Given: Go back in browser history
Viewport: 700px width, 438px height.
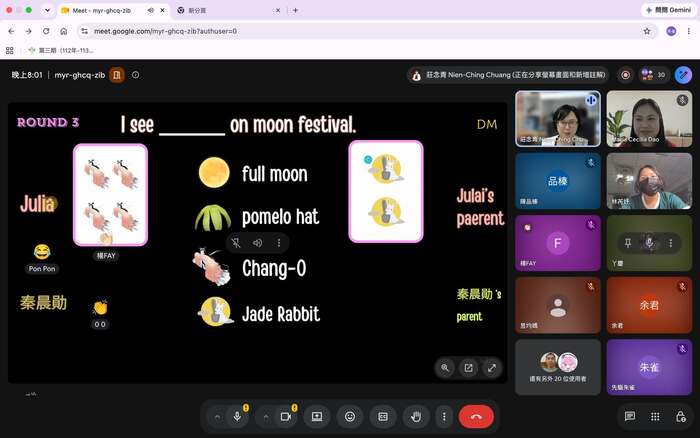Looking at the screenshot, I should [x=11, y=31].
